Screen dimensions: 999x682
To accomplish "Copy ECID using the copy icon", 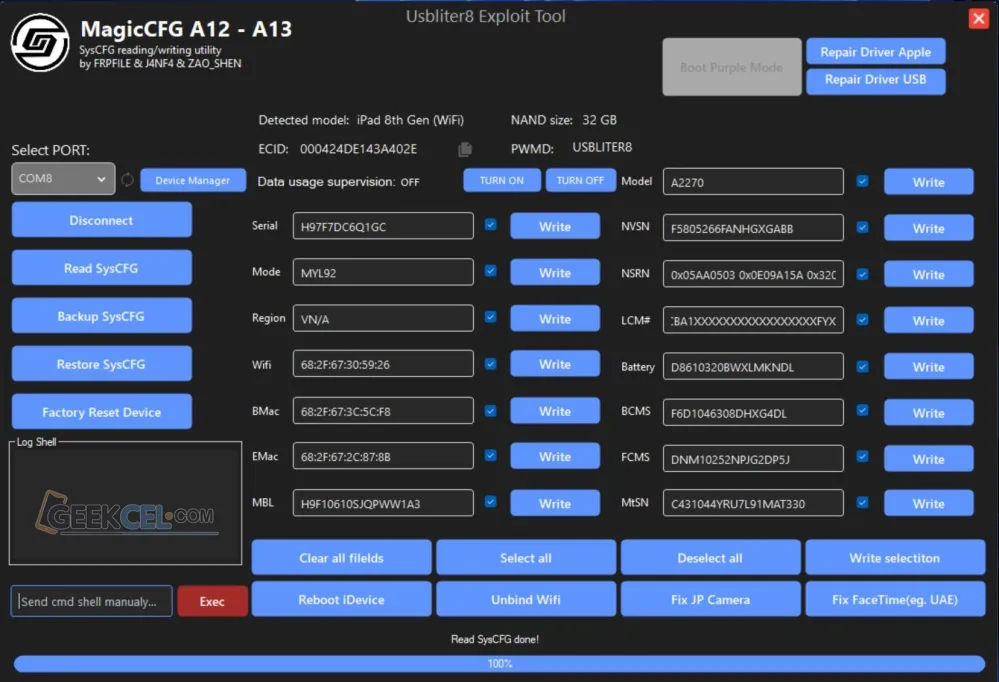I will pos(465,149).
